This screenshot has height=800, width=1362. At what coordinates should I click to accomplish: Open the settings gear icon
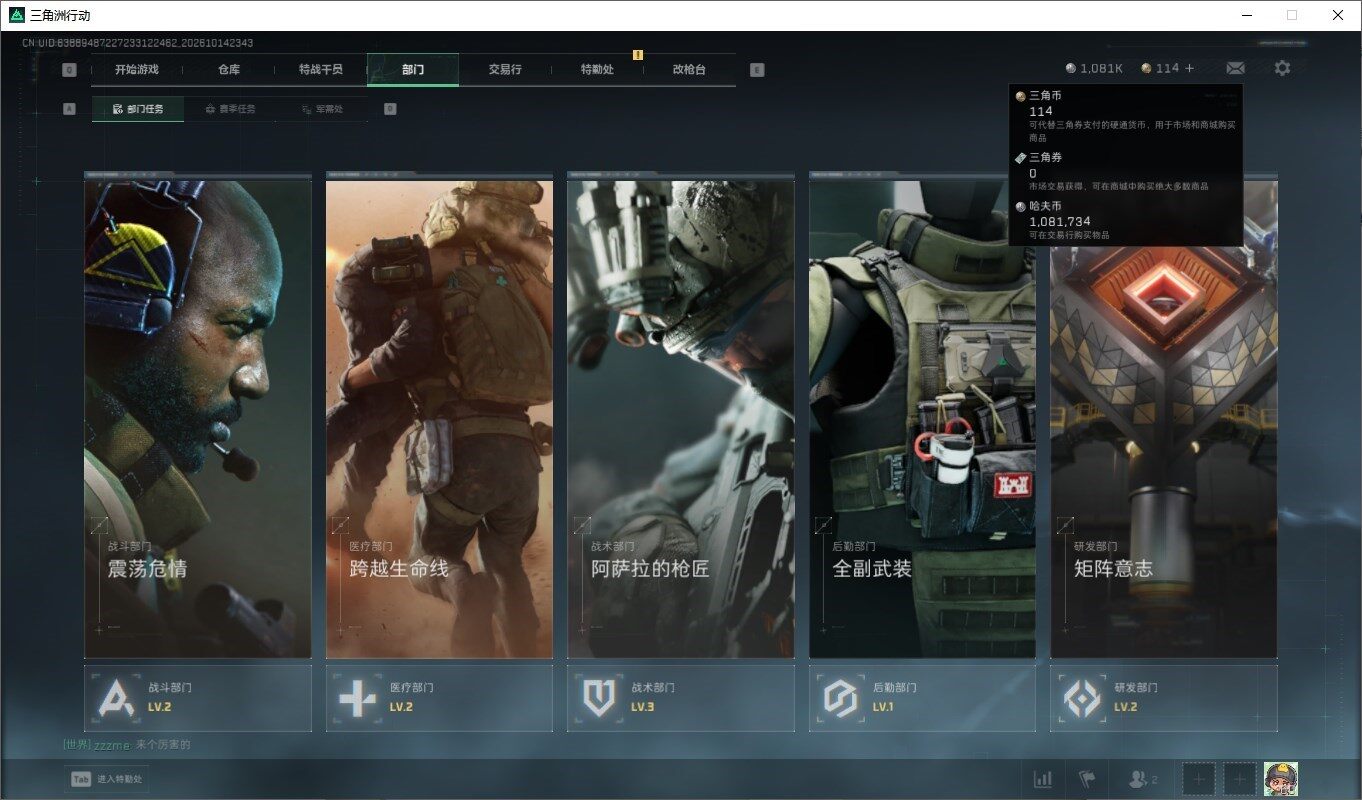[x=1282, y=68]
